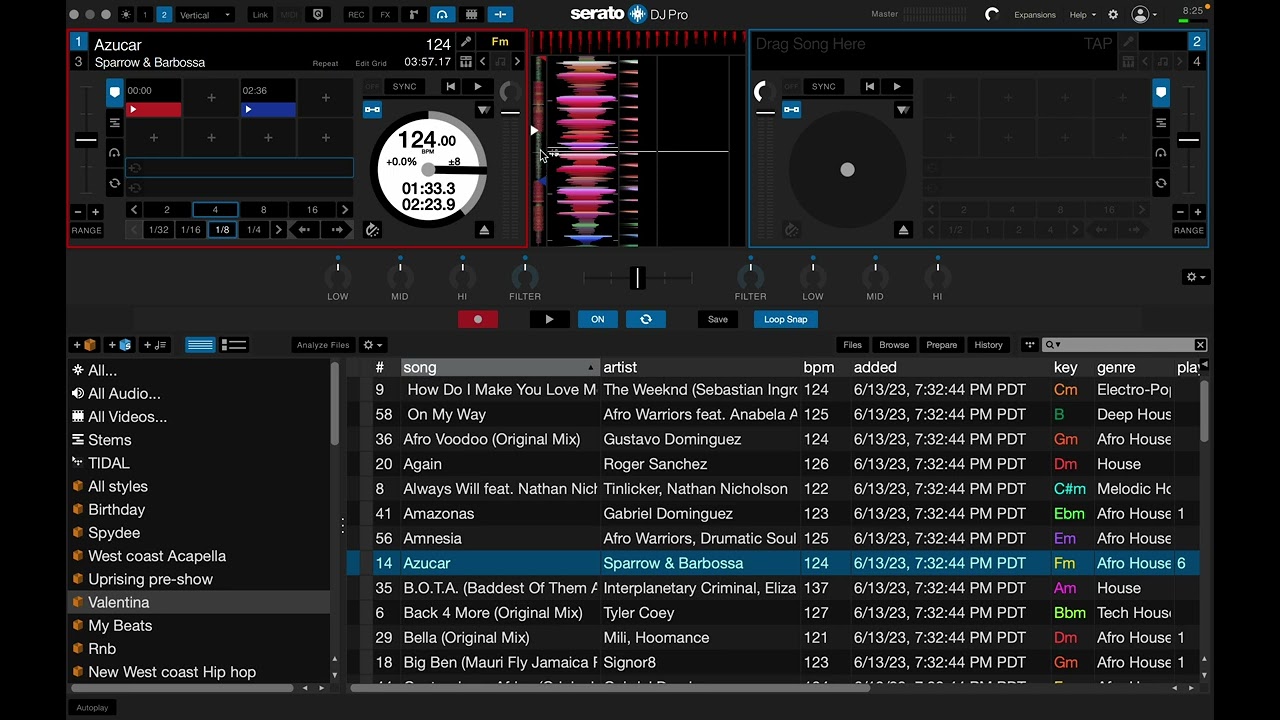Expand deck 2 tempo options triangle
1280x720 pixels.
pos(903,110)
